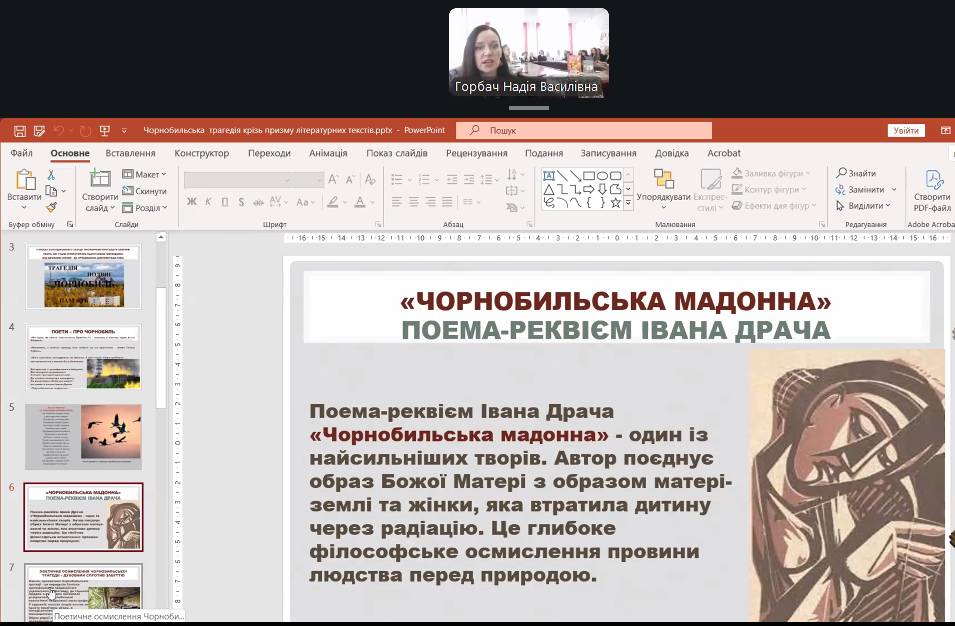The height and width of the screenshot is (626, 955).
Task: Select the Format Painter brush icon
Action: [x=51, y=207]
